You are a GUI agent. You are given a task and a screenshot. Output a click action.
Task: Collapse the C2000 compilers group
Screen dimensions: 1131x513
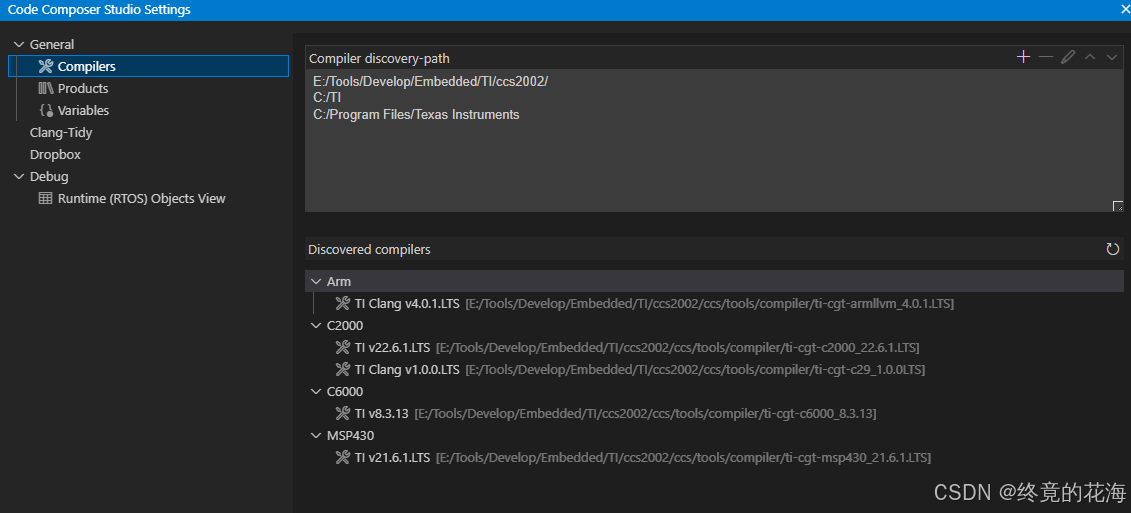click(x=315, y=325)
